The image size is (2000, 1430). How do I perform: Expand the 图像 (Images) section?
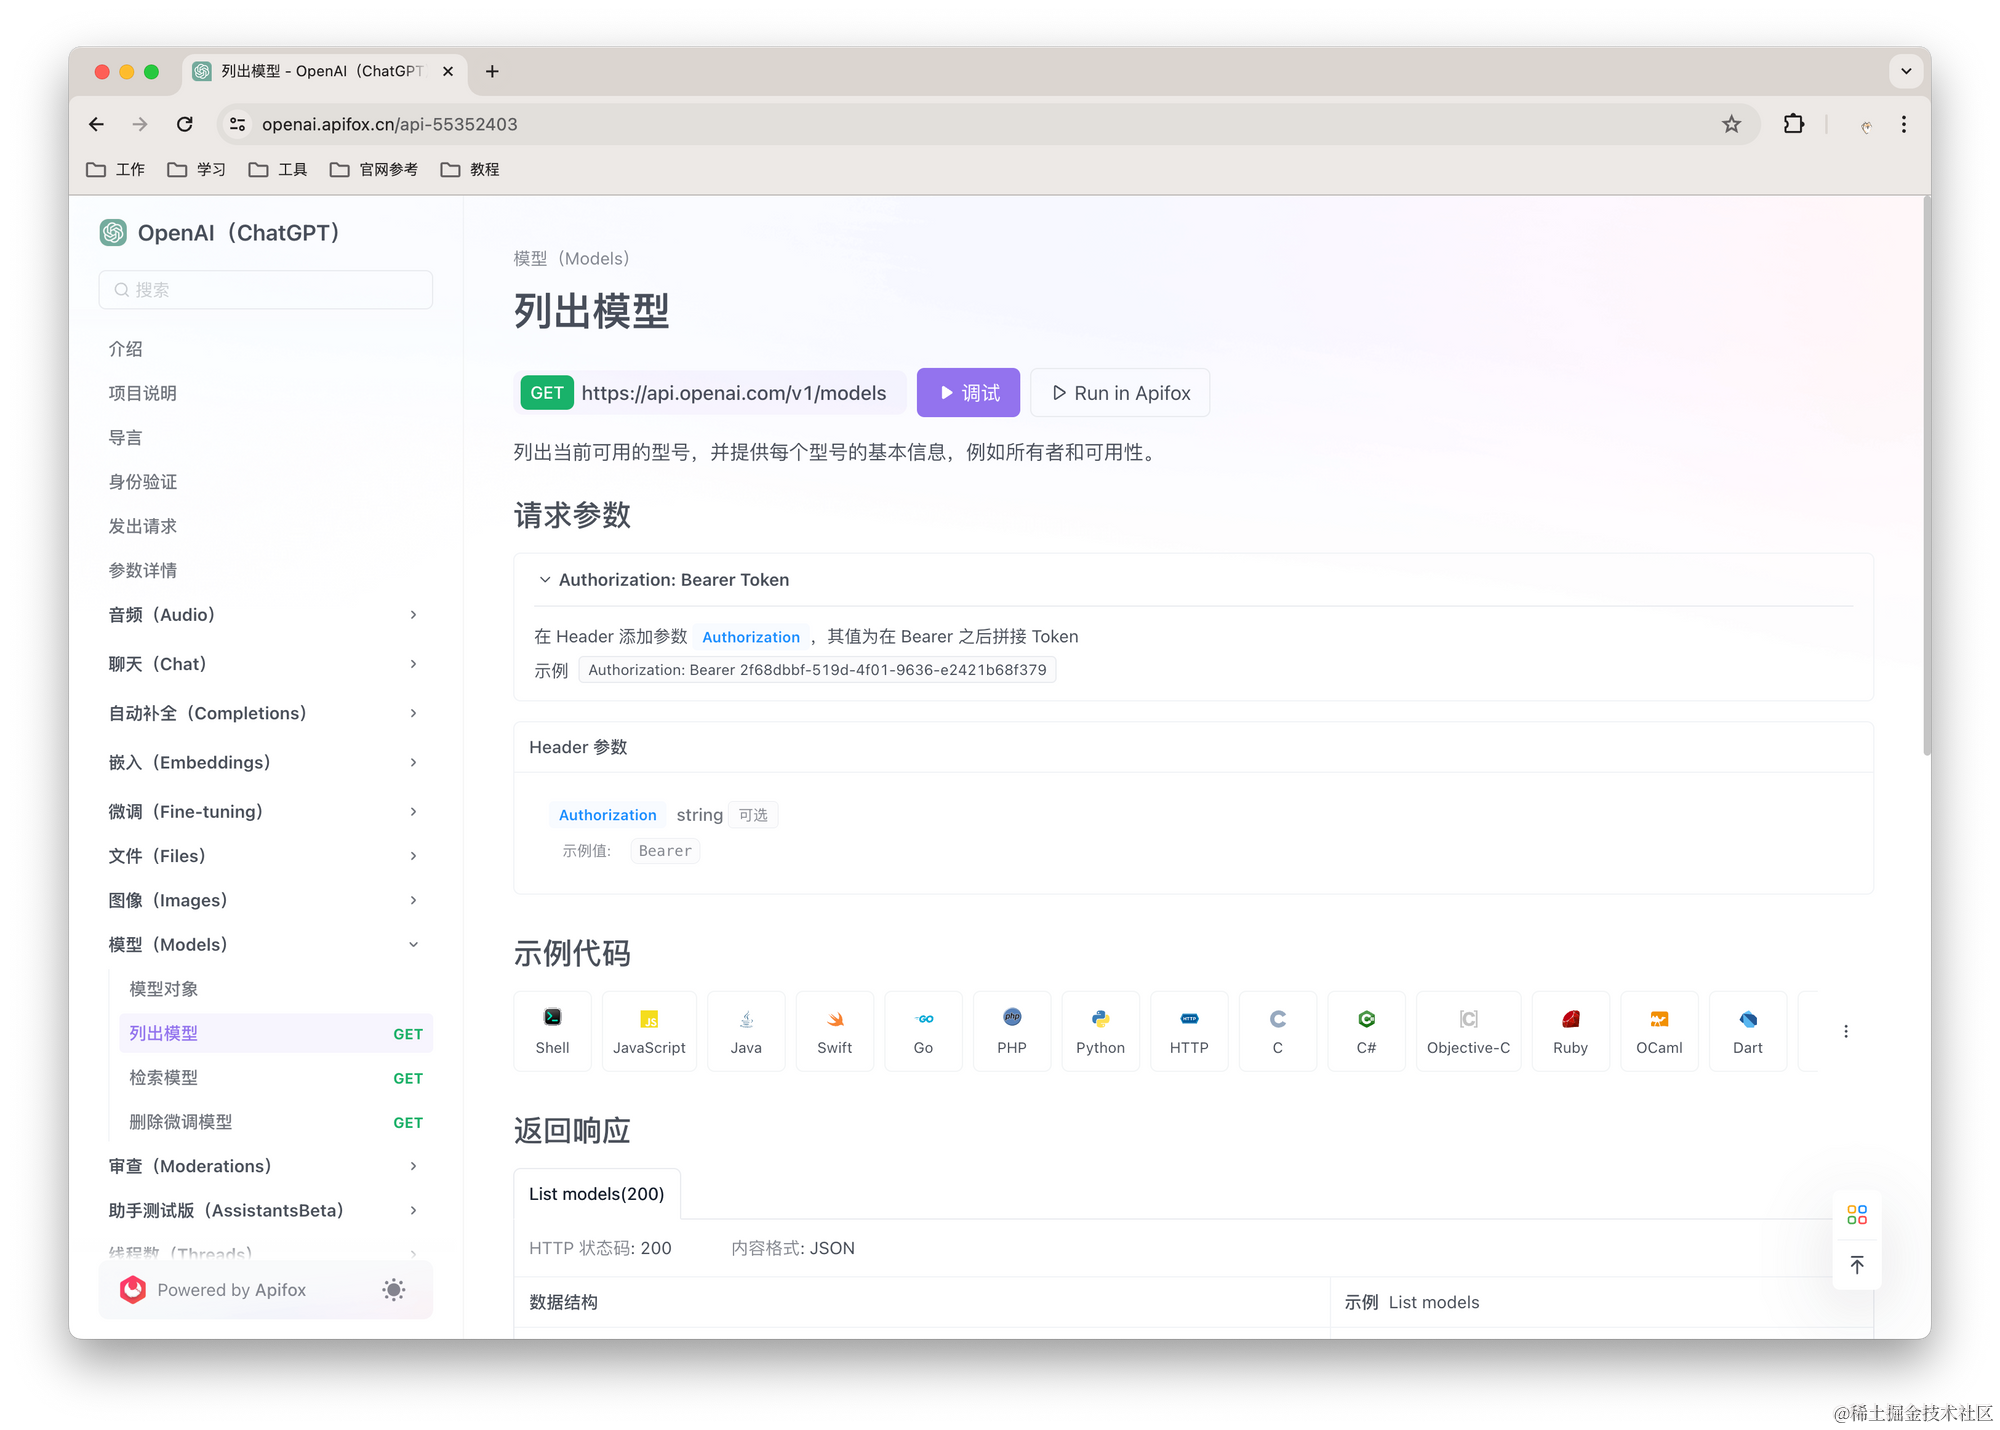264,900
